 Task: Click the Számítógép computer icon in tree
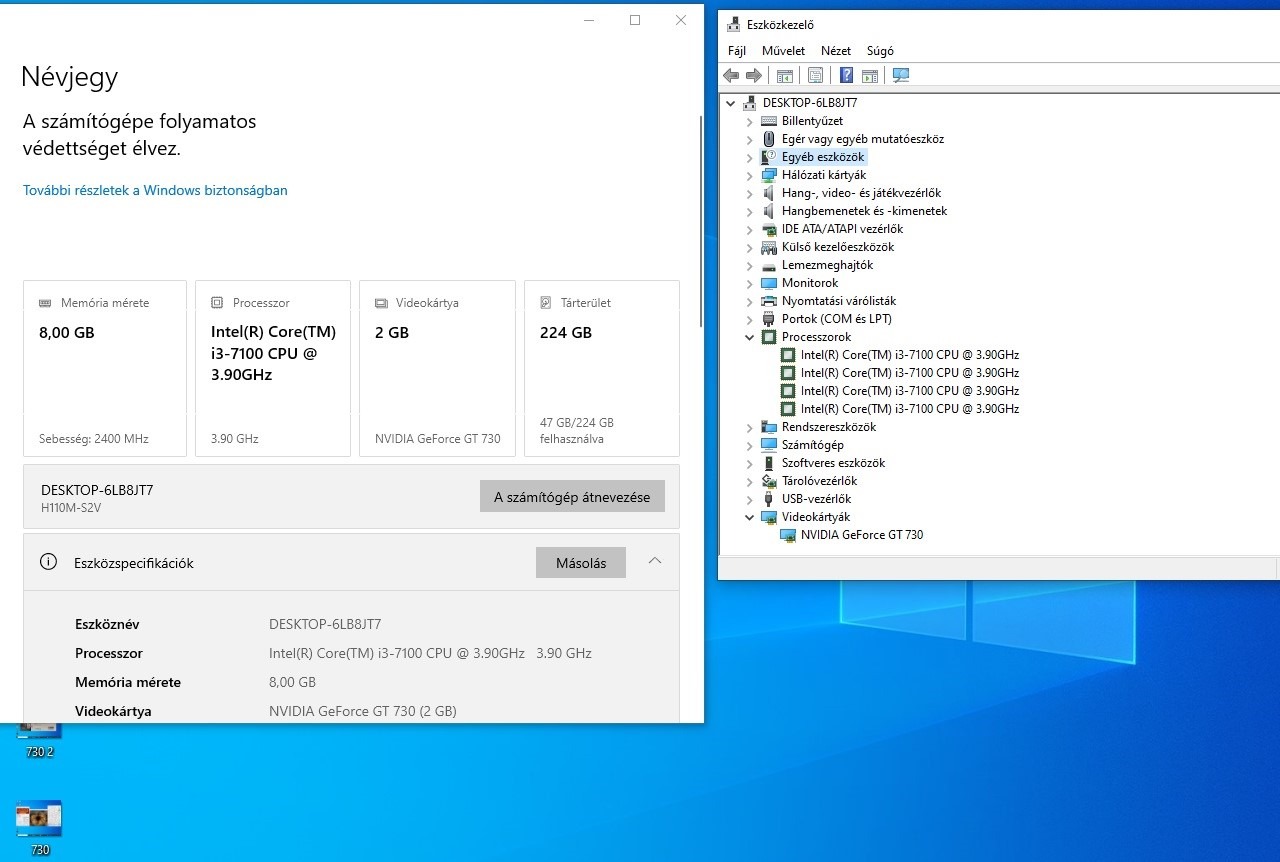(x=769, y=445)
